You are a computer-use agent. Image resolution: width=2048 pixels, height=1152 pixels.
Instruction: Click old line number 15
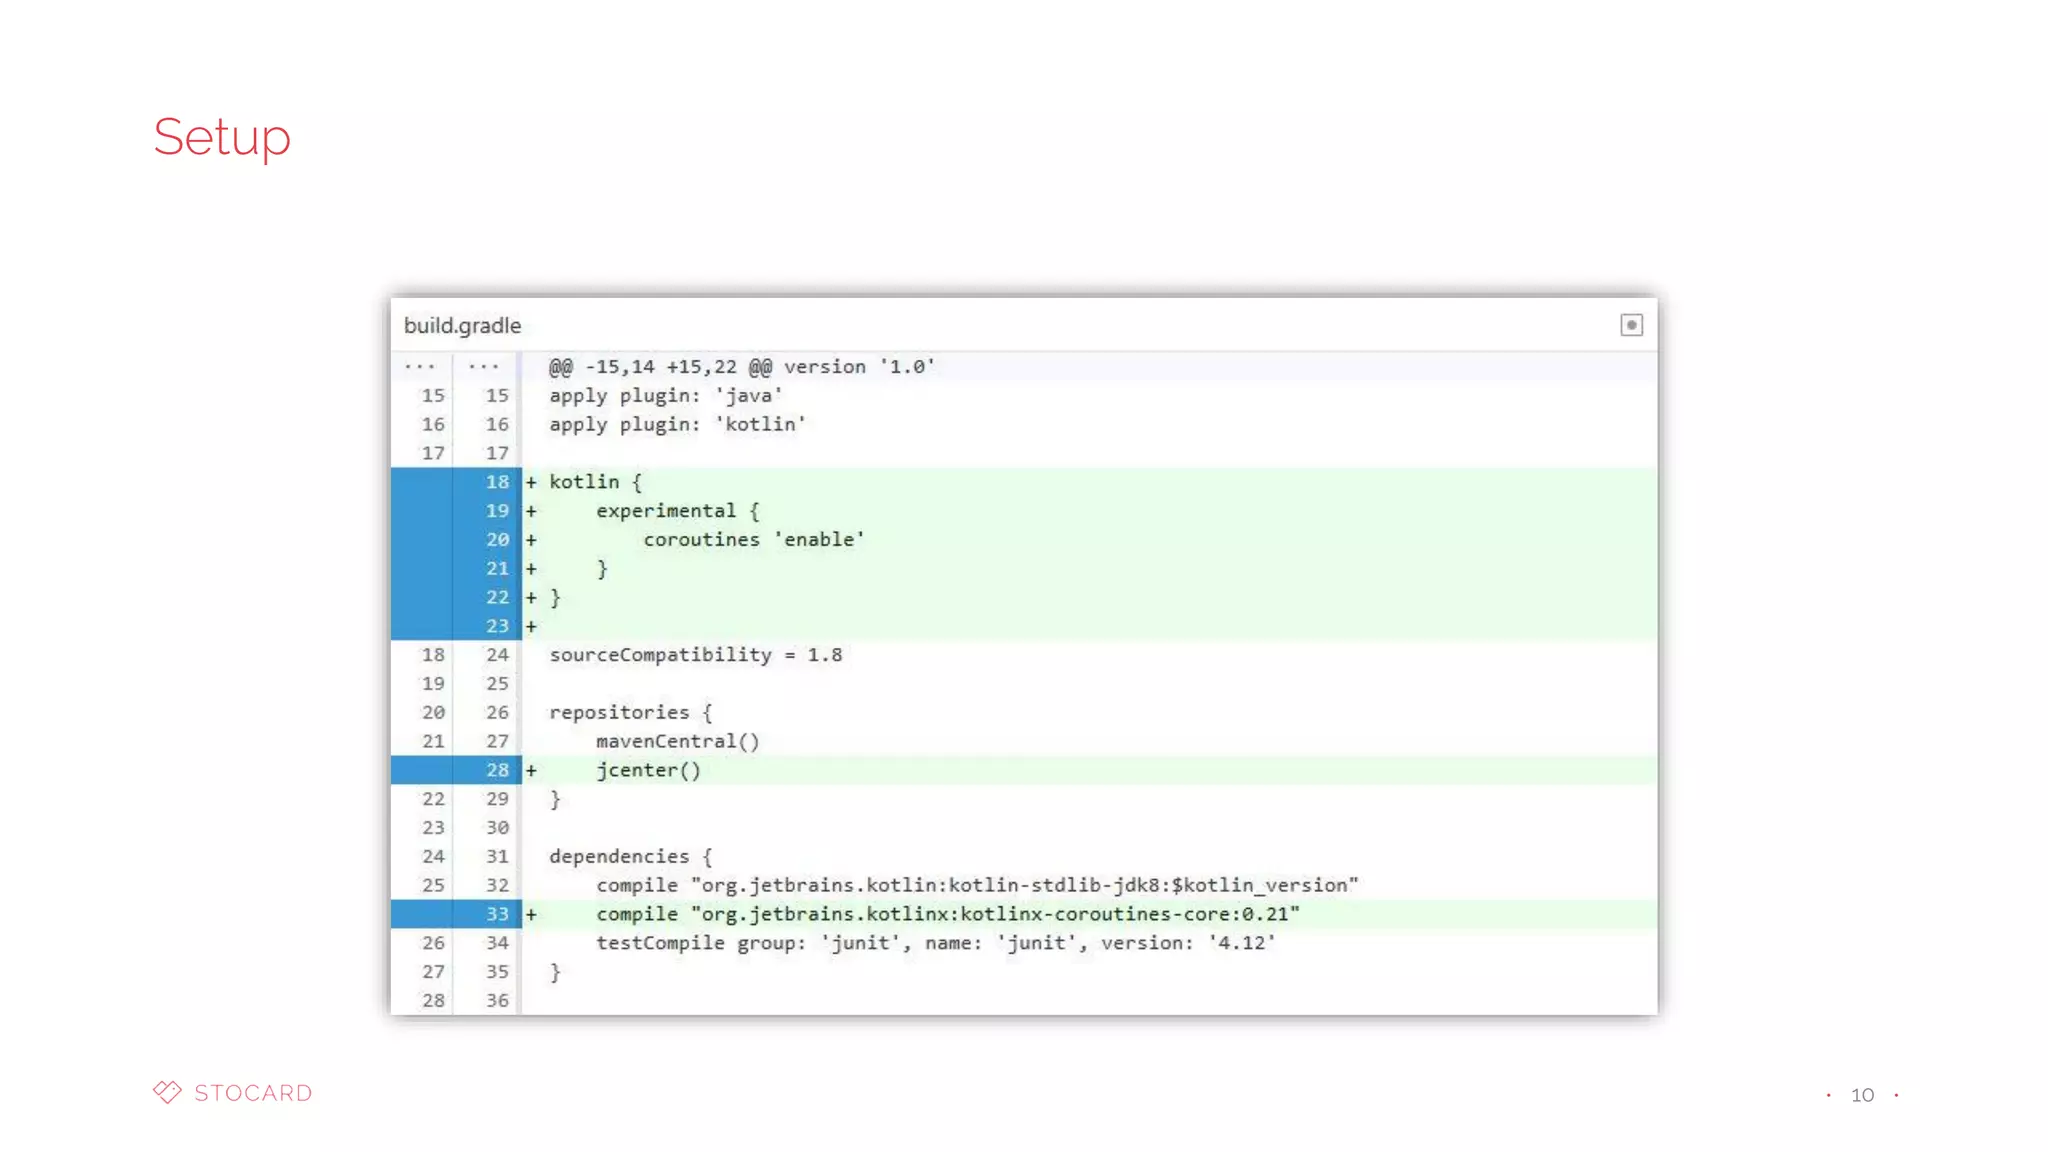pyautogui.click(x=433, y=396)
